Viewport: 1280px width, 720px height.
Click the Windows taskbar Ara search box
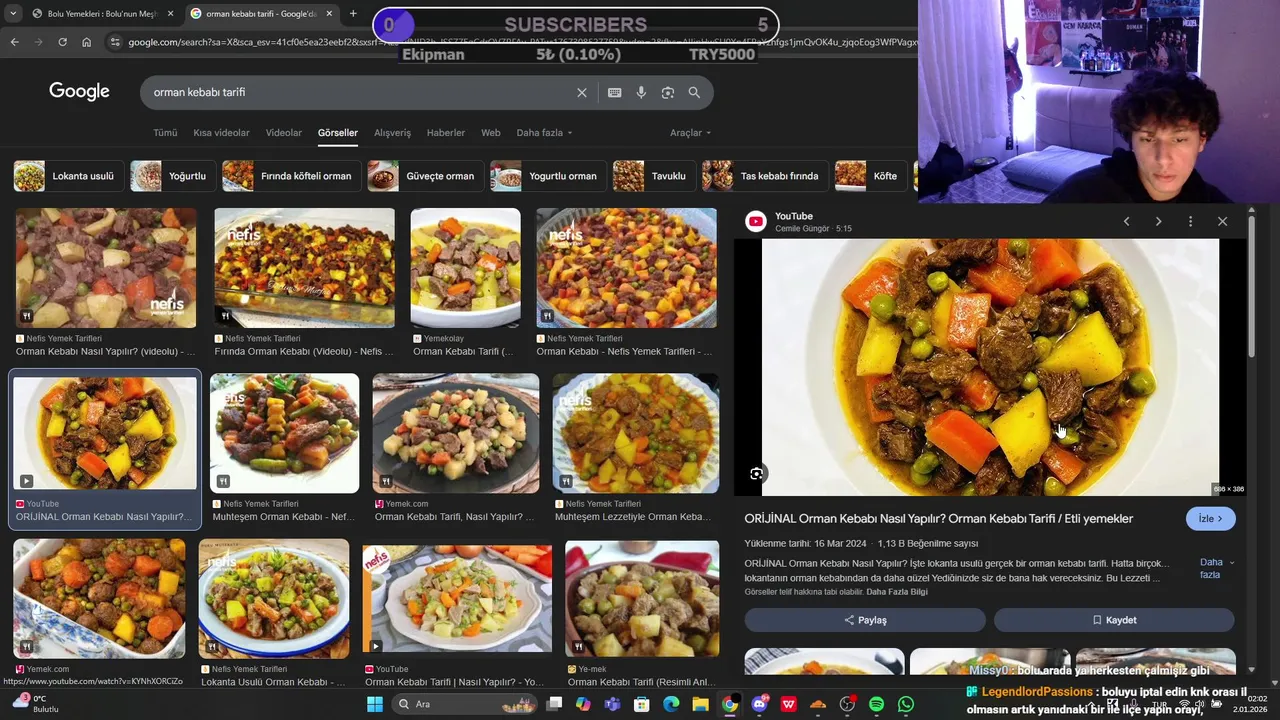(x=465, y=704)
